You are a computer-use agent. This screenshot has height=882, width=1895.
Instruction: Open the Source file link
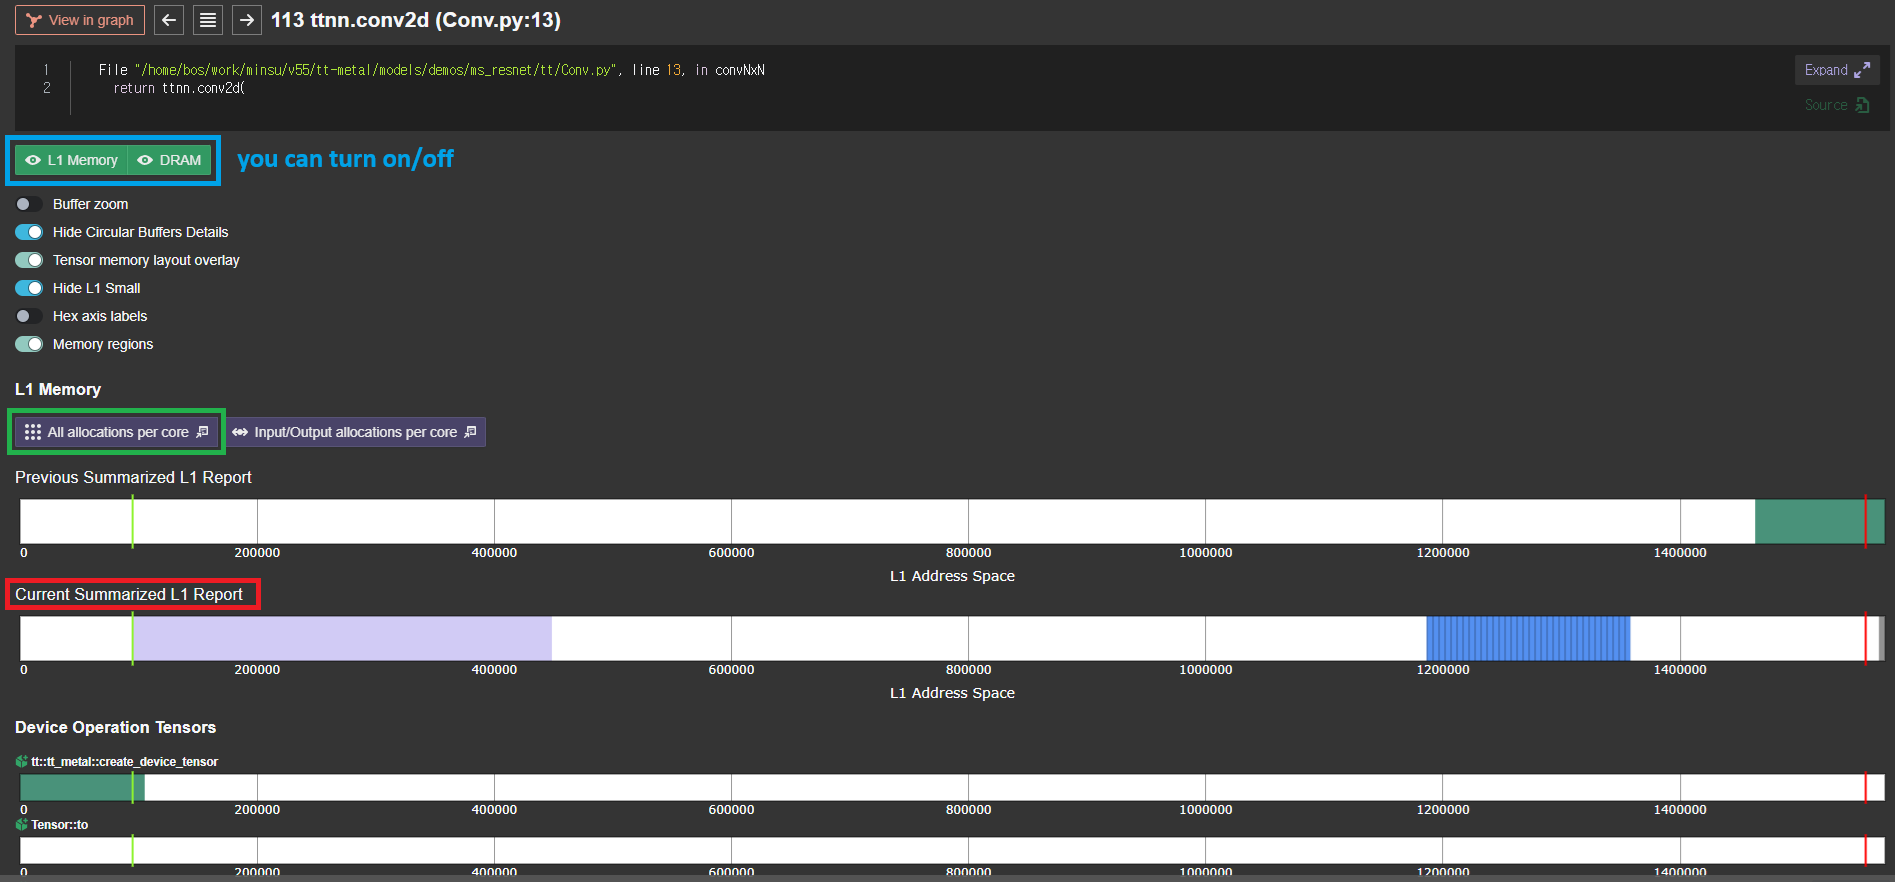pyautogui.click(x=1836, y=105)
